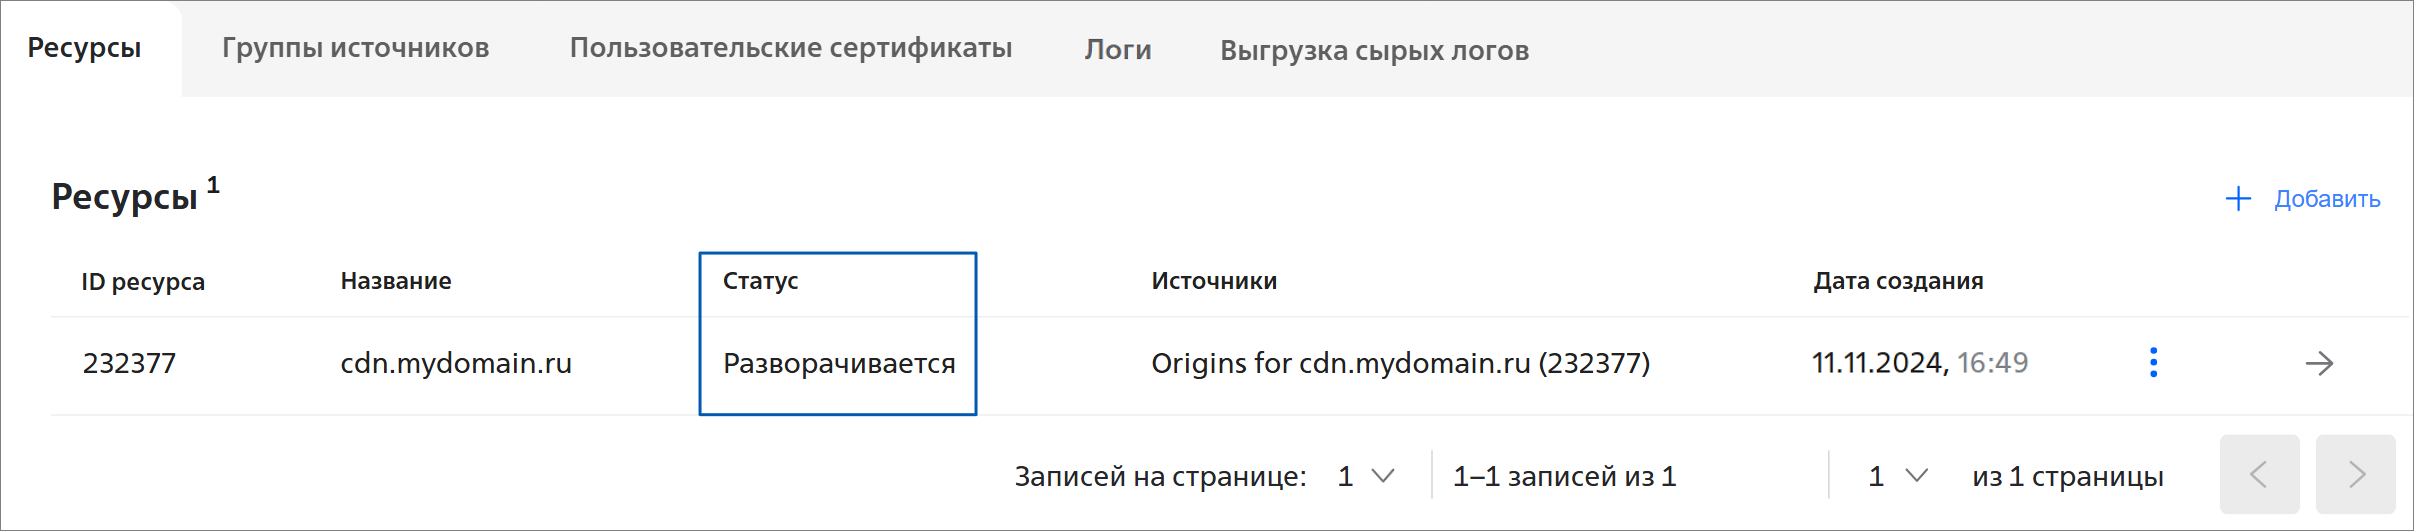The width and height of the screenshot is (2414, 531).
Task: Expand the page number dropdown
Action: pyautogui.click(x=1898, y=476)
